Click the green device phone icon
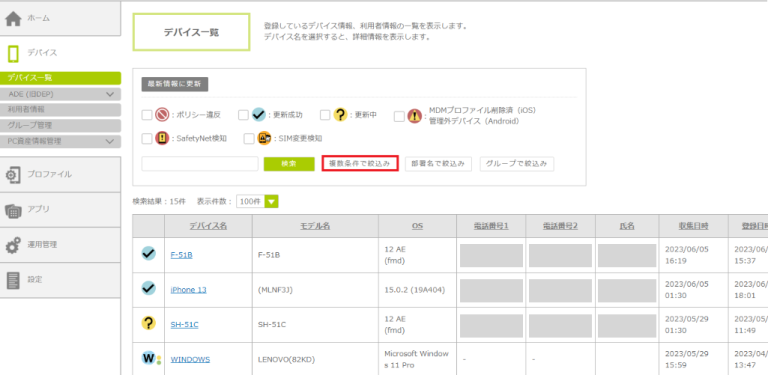The width and height of the screenshot is (768, 375). [x=13, y=53]
